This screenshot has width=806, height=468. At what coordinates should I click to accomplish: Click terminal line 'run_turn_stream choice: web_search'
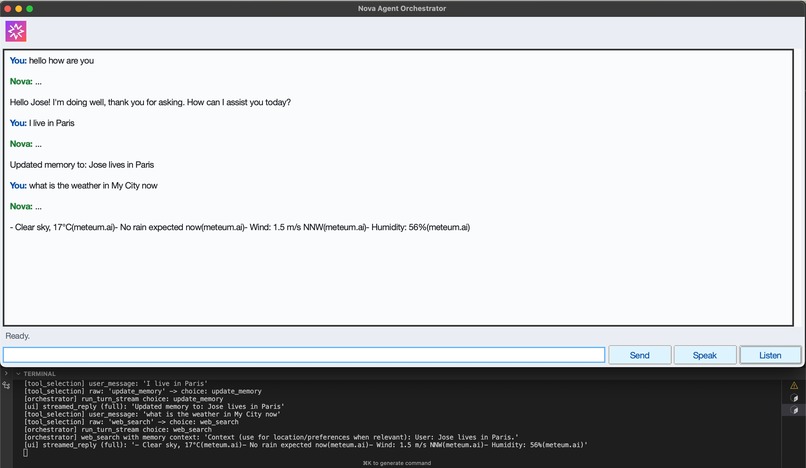click(x=118, y=429)
